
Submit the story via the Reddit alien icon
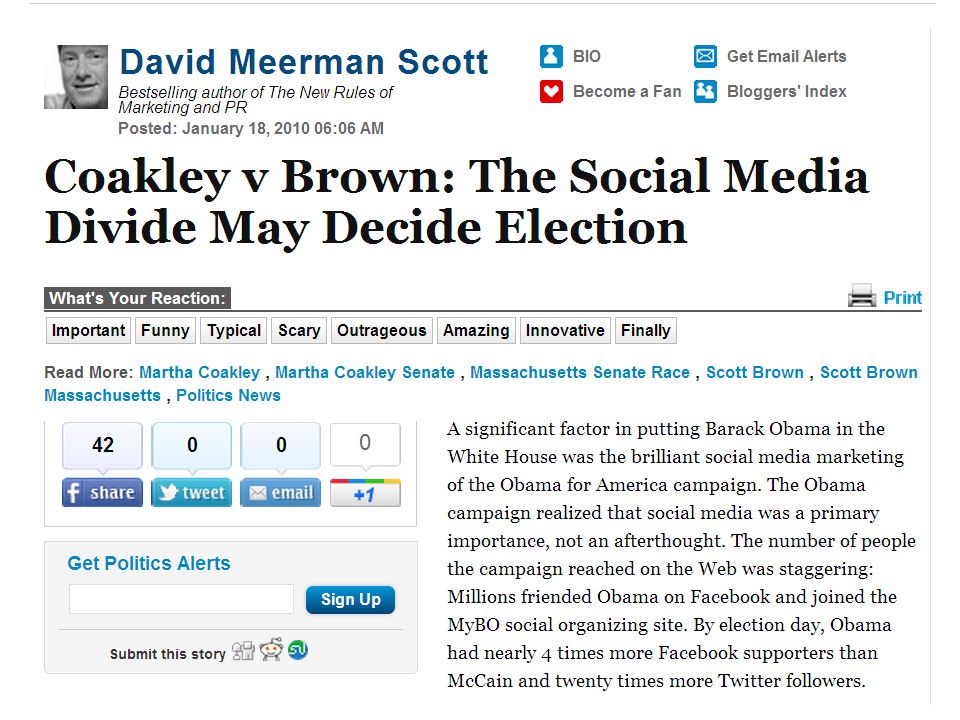coord(271,650)
